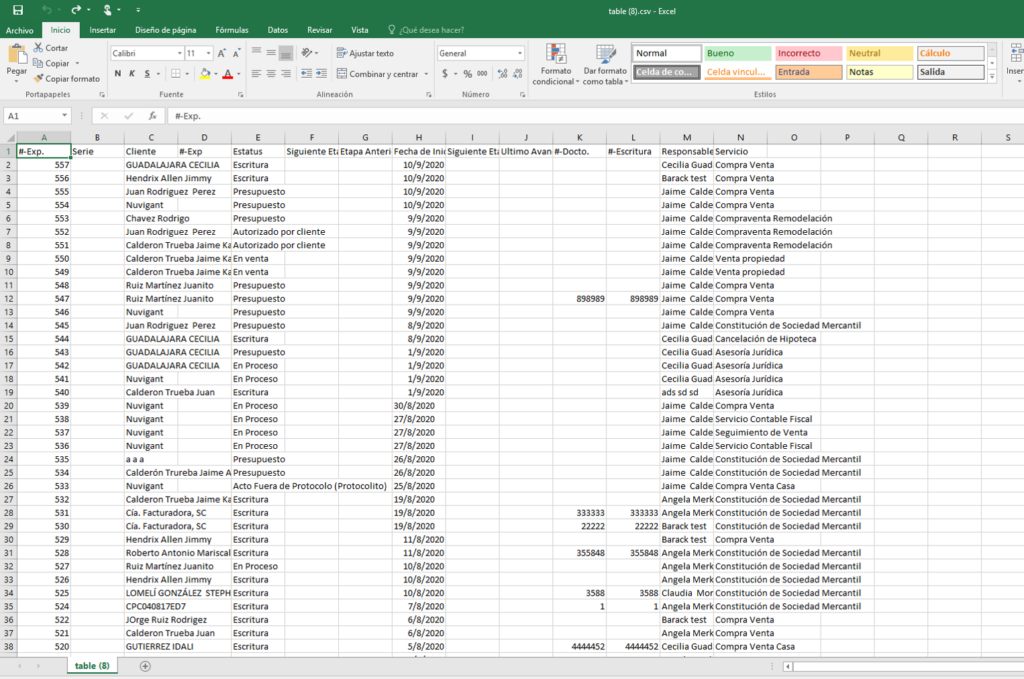Open the font size 11 dropdown
1024x679 pixels.
208,54
